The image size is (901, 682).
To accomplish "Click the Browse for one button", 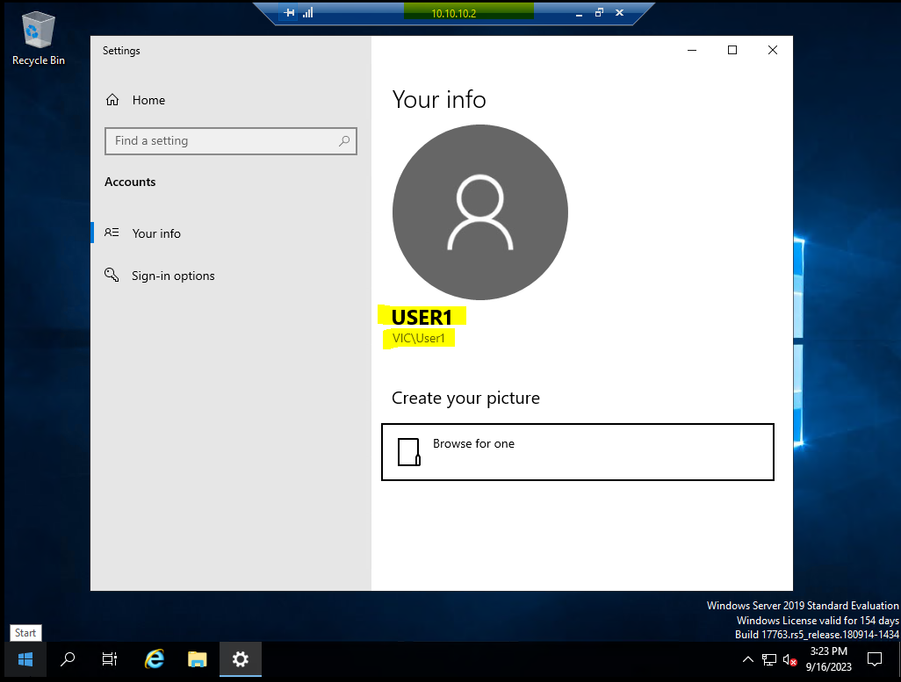I will tap(577, 452).
